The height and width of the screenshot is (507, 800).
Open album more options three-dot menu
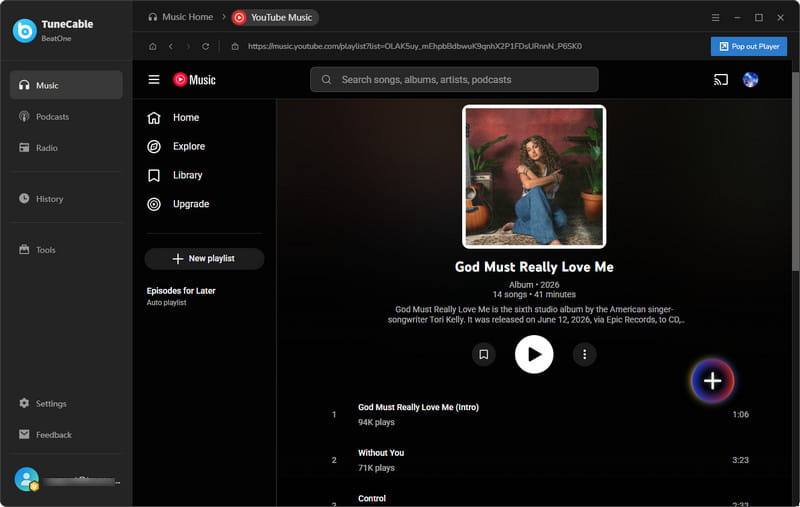point(585,354)
